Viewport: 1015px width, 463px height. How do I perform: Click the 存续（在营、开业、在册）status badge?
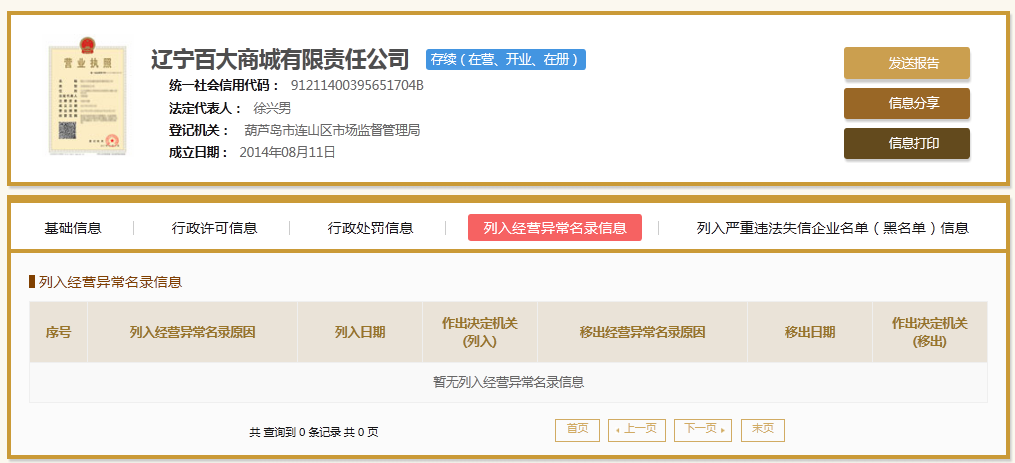click(505, 59)
